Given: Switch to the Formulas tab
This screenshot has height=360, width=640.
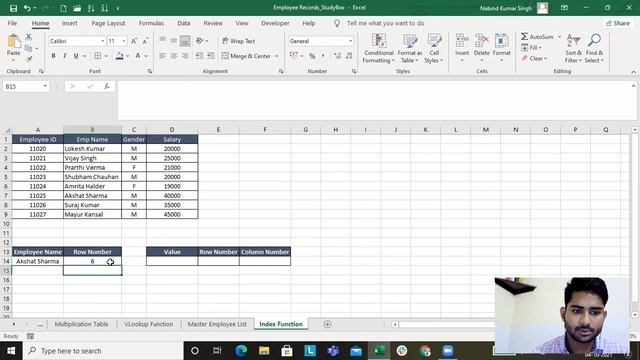Looking at the screenshot, I should coord(151,23).
